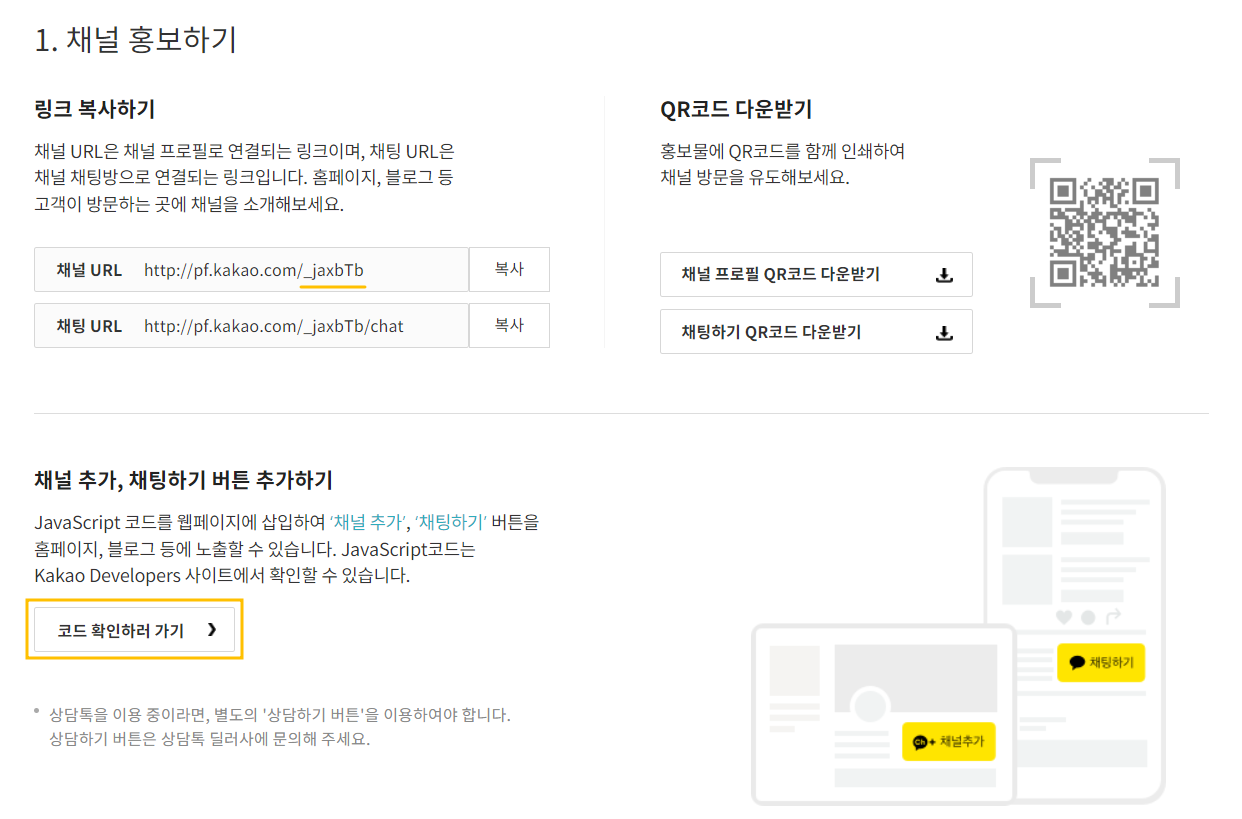Click the QR code image
The height and width of the screenshot is (819, 1242).
pyautogui.click(x=1104, y=232)
